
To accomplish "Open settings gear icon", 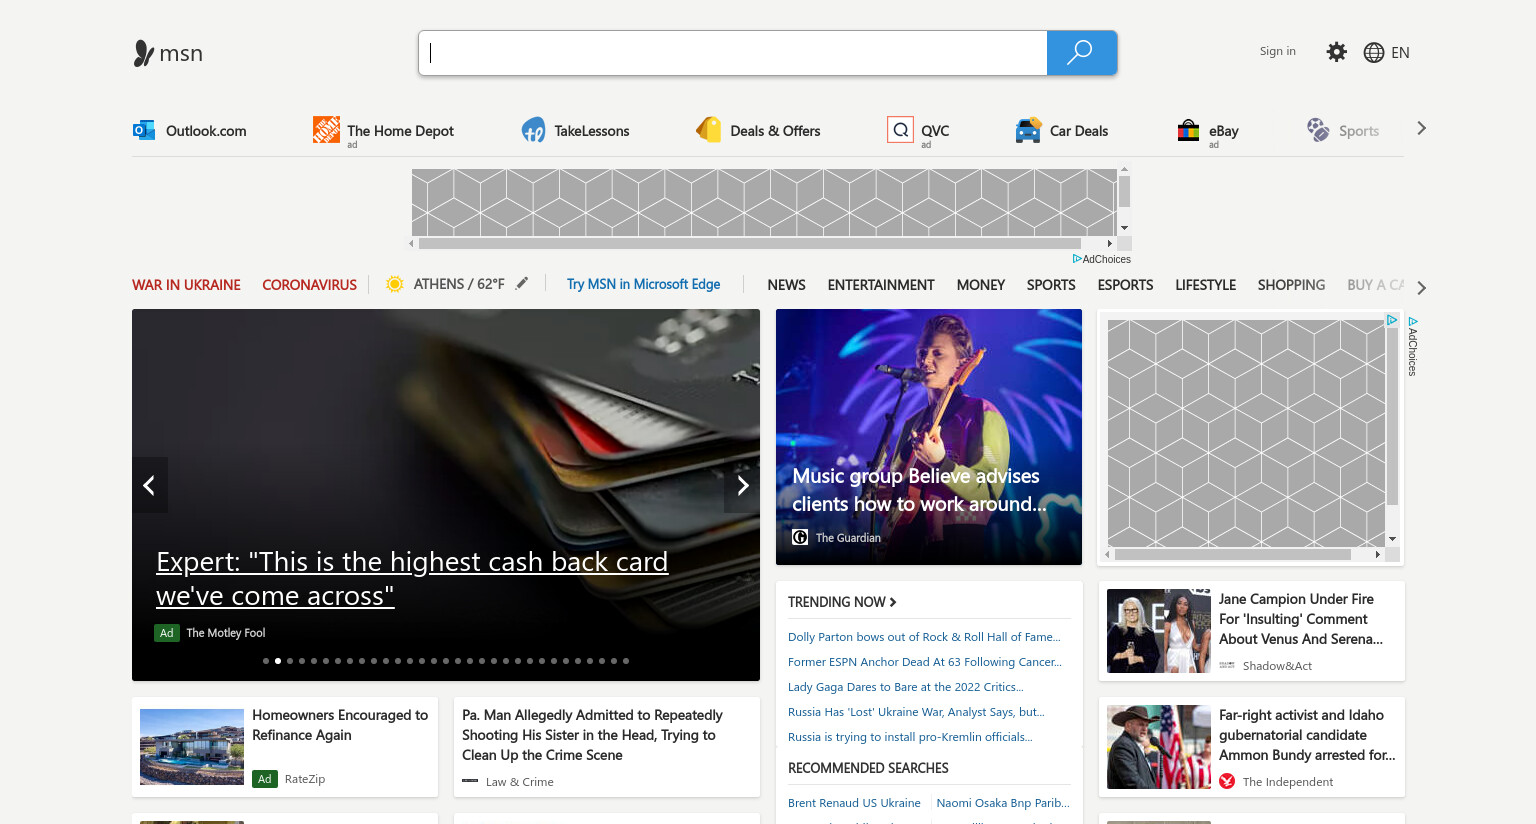I will 1336,52.
